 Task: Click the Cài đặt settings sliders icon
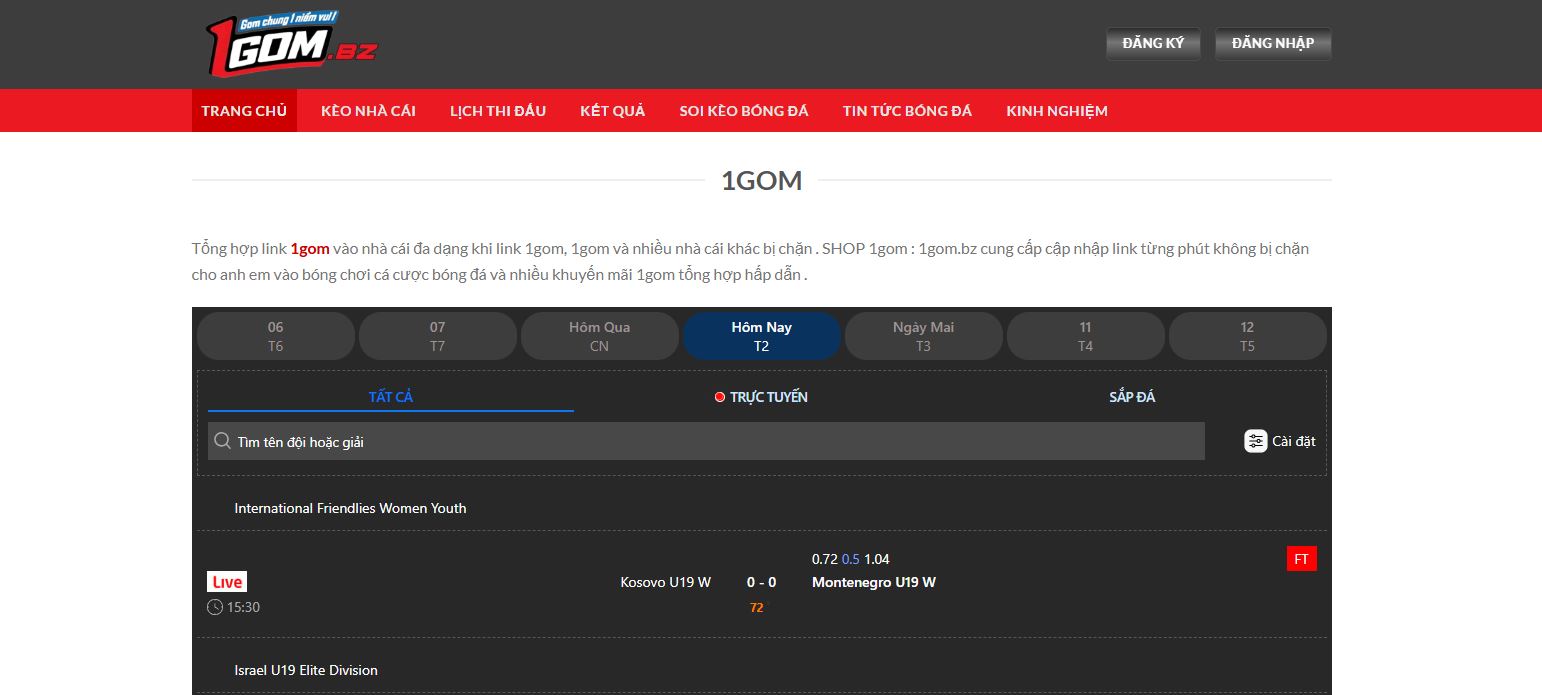click(1255, 441)
